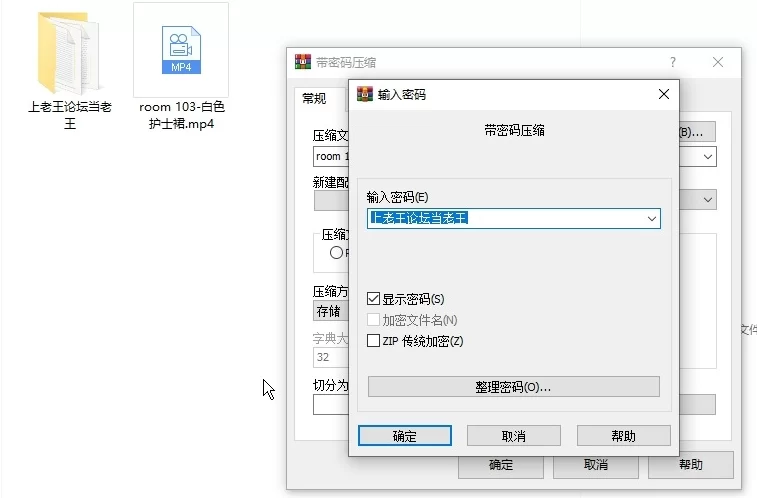757x498 pixels.
Task: Click the archive name field showing room
Action: [331, 157]
